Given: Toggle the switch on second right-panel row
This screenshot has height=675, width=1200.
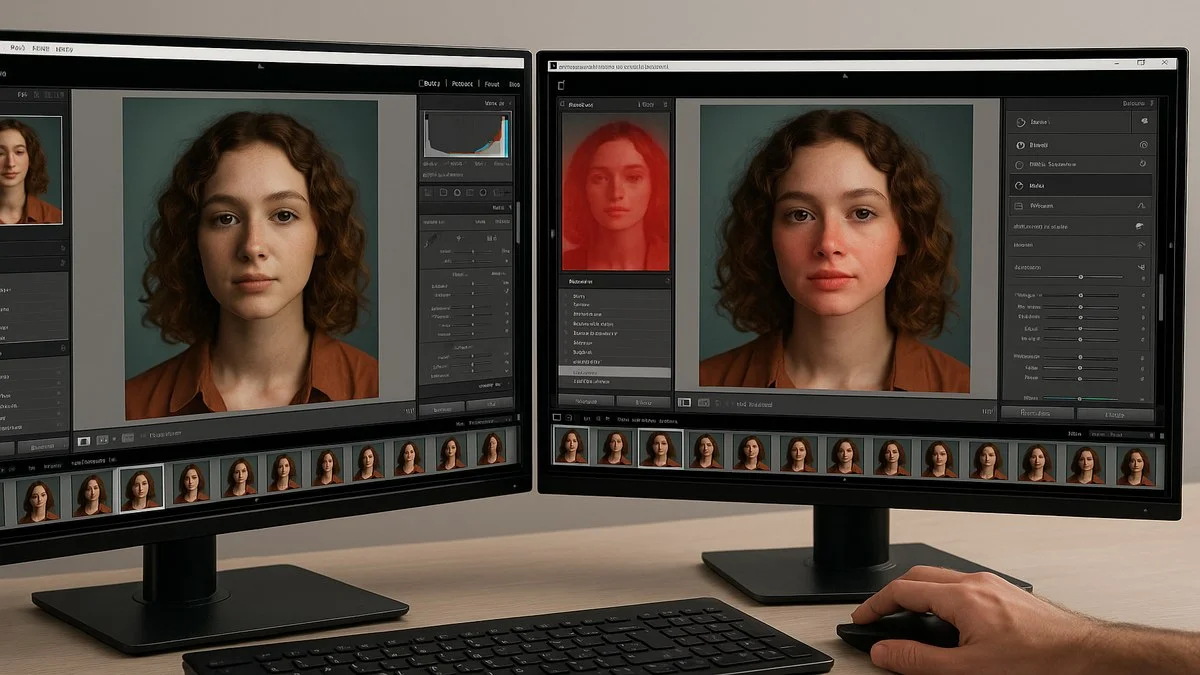Looking at the screenshot, I should pyautogui.click(x=1143, y=144).
